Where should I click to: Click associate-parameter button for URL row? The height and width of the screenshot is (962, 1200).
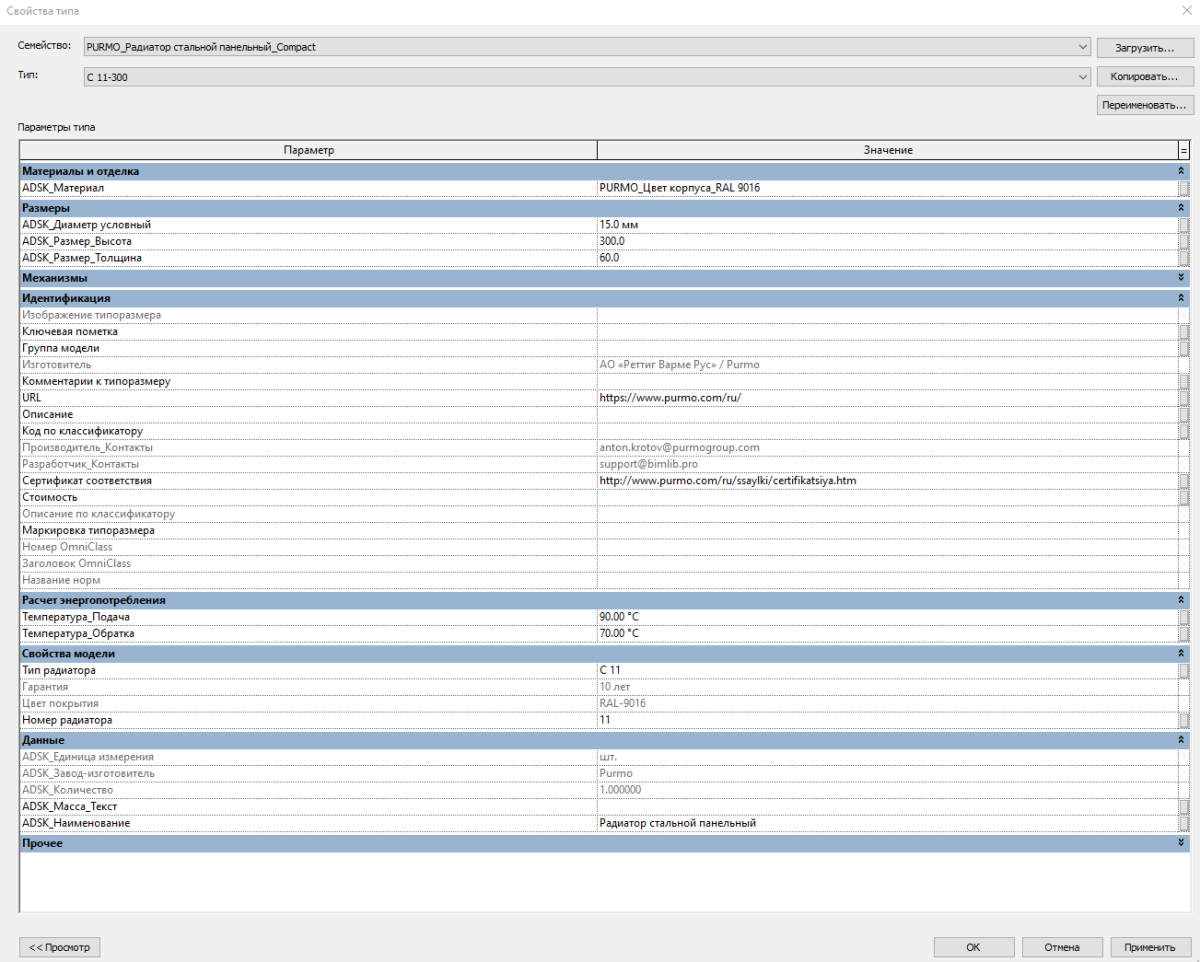(x=1184, y=398)
